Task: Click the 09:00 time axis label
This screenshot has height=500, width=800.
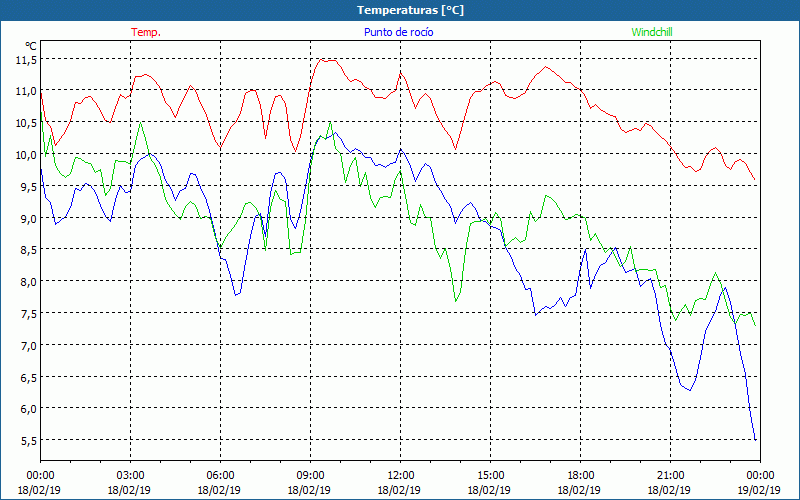Action: 310,476
